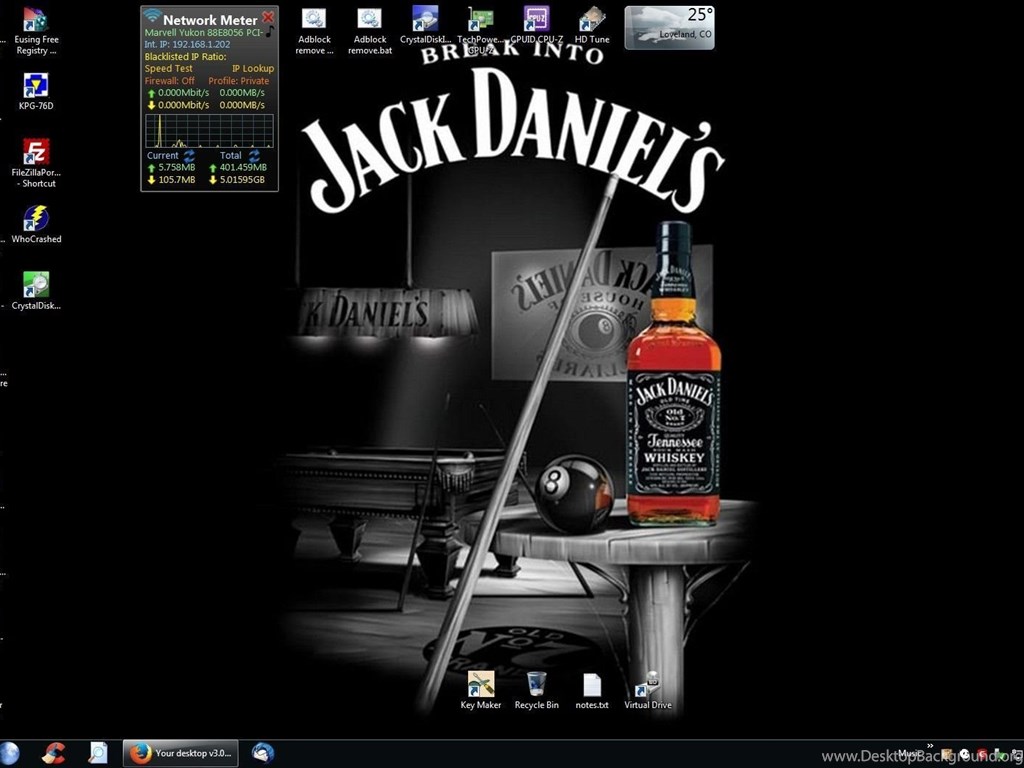Open the WhoCrashed desktop icon

click(x=36, y=219)
